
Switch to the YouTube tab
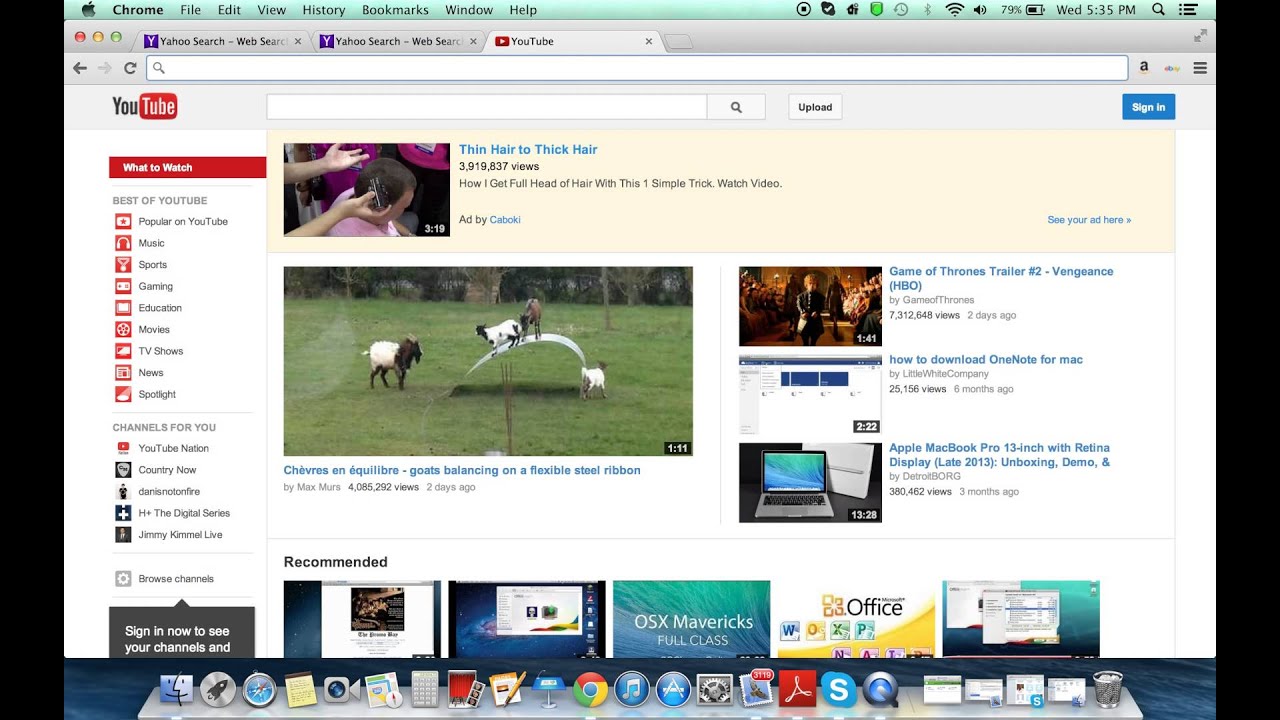coord(570,41)
